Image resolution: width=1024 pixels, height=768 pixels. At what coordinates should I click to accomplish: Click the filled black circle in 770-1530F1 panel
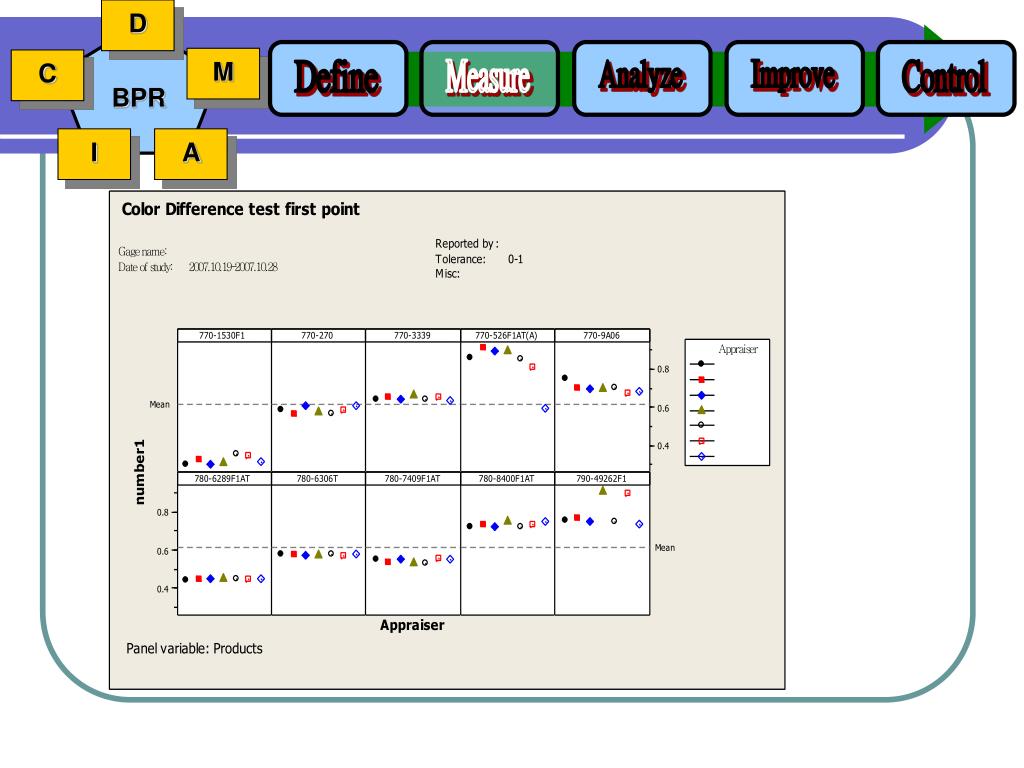pos(185,464)
